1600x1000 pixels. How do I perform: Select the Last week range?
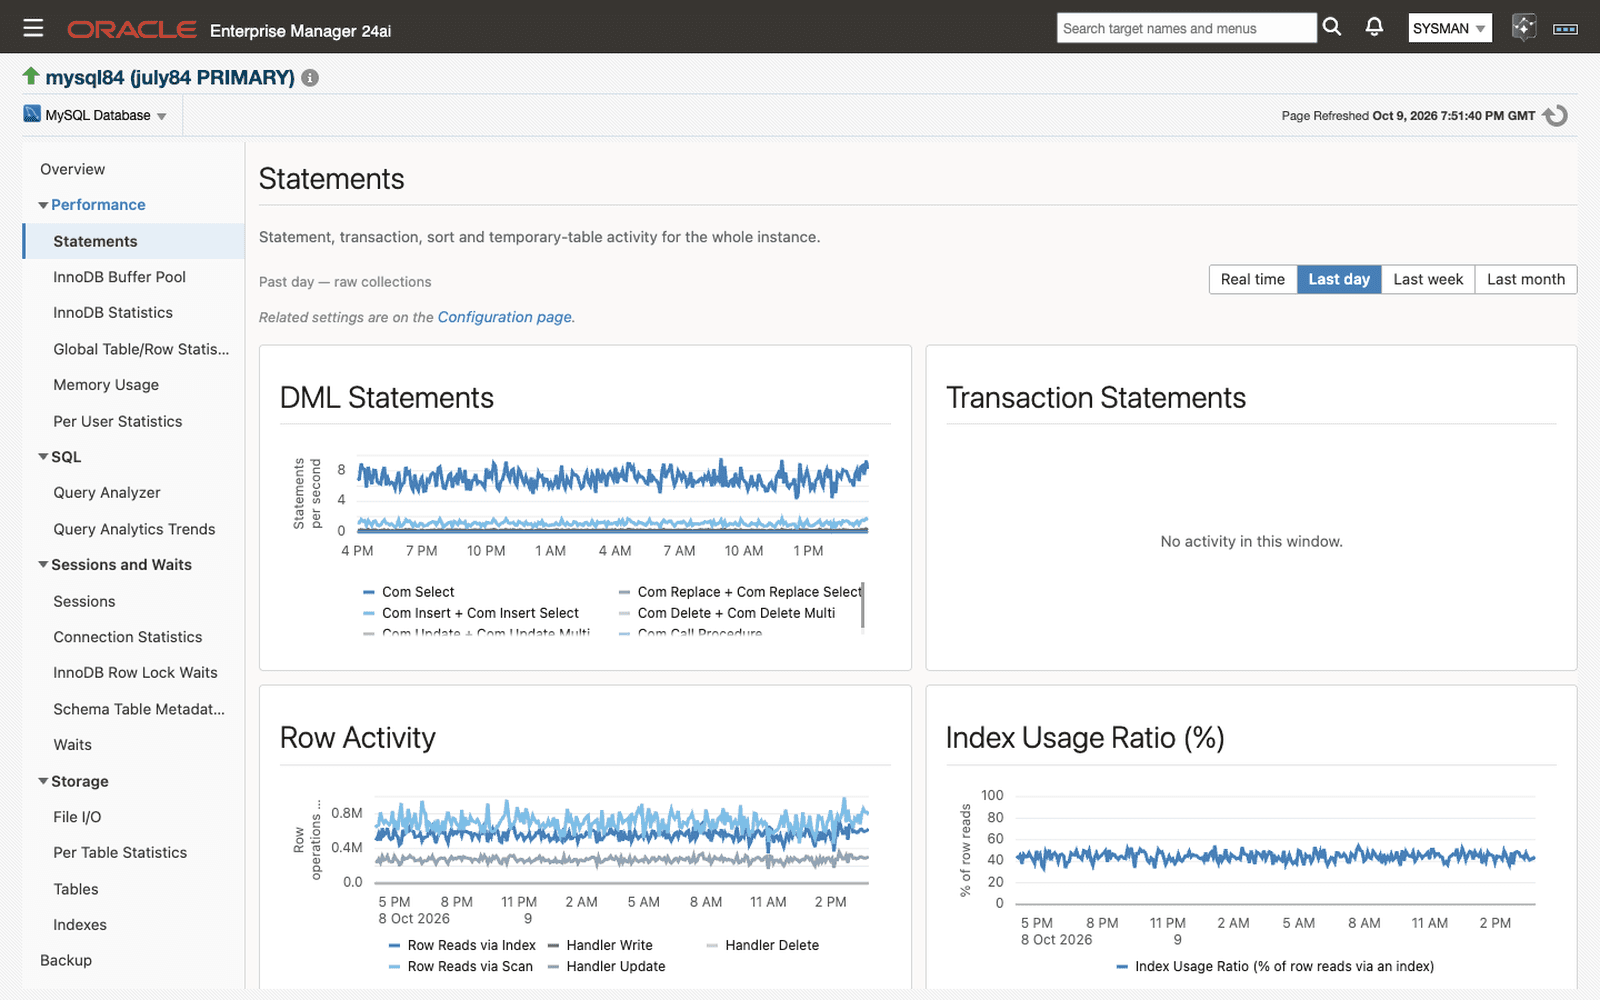(1428, 279)
